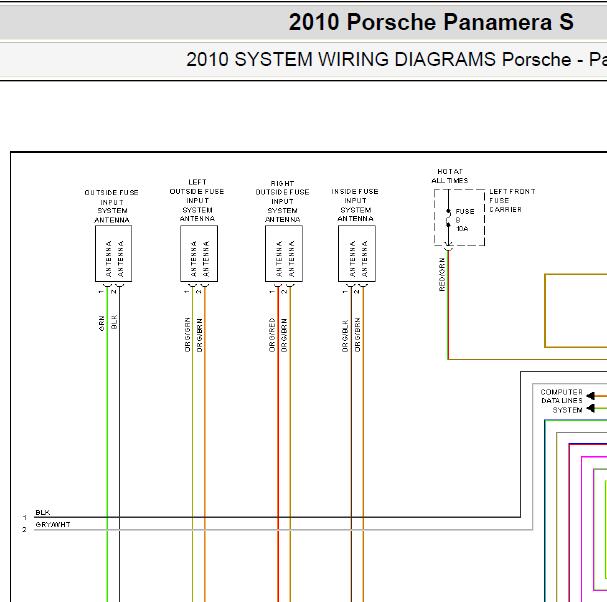The height and width of the screenshot is (602, 607).
Task: Click the 'ORG/BRN' label next to ORG/GRN
Action: [199, 335]
